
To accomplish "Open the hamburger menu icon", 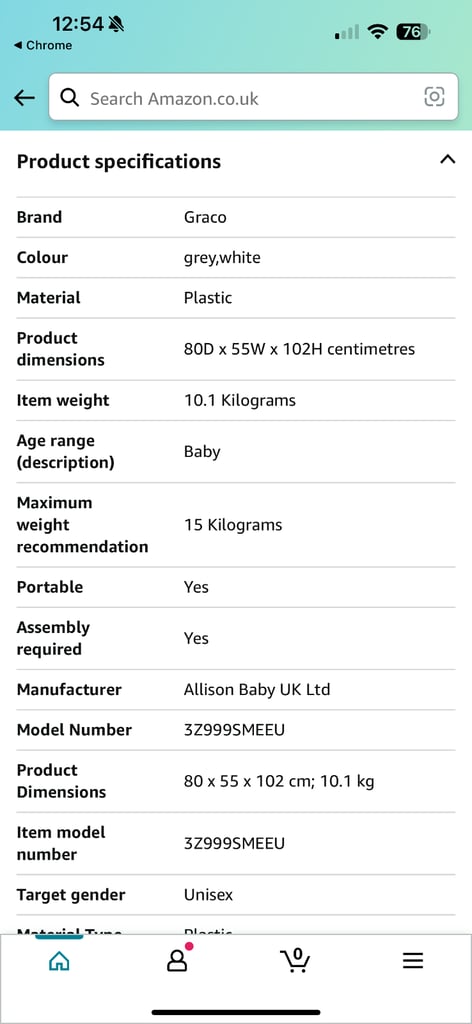I will tap(413, 961).
